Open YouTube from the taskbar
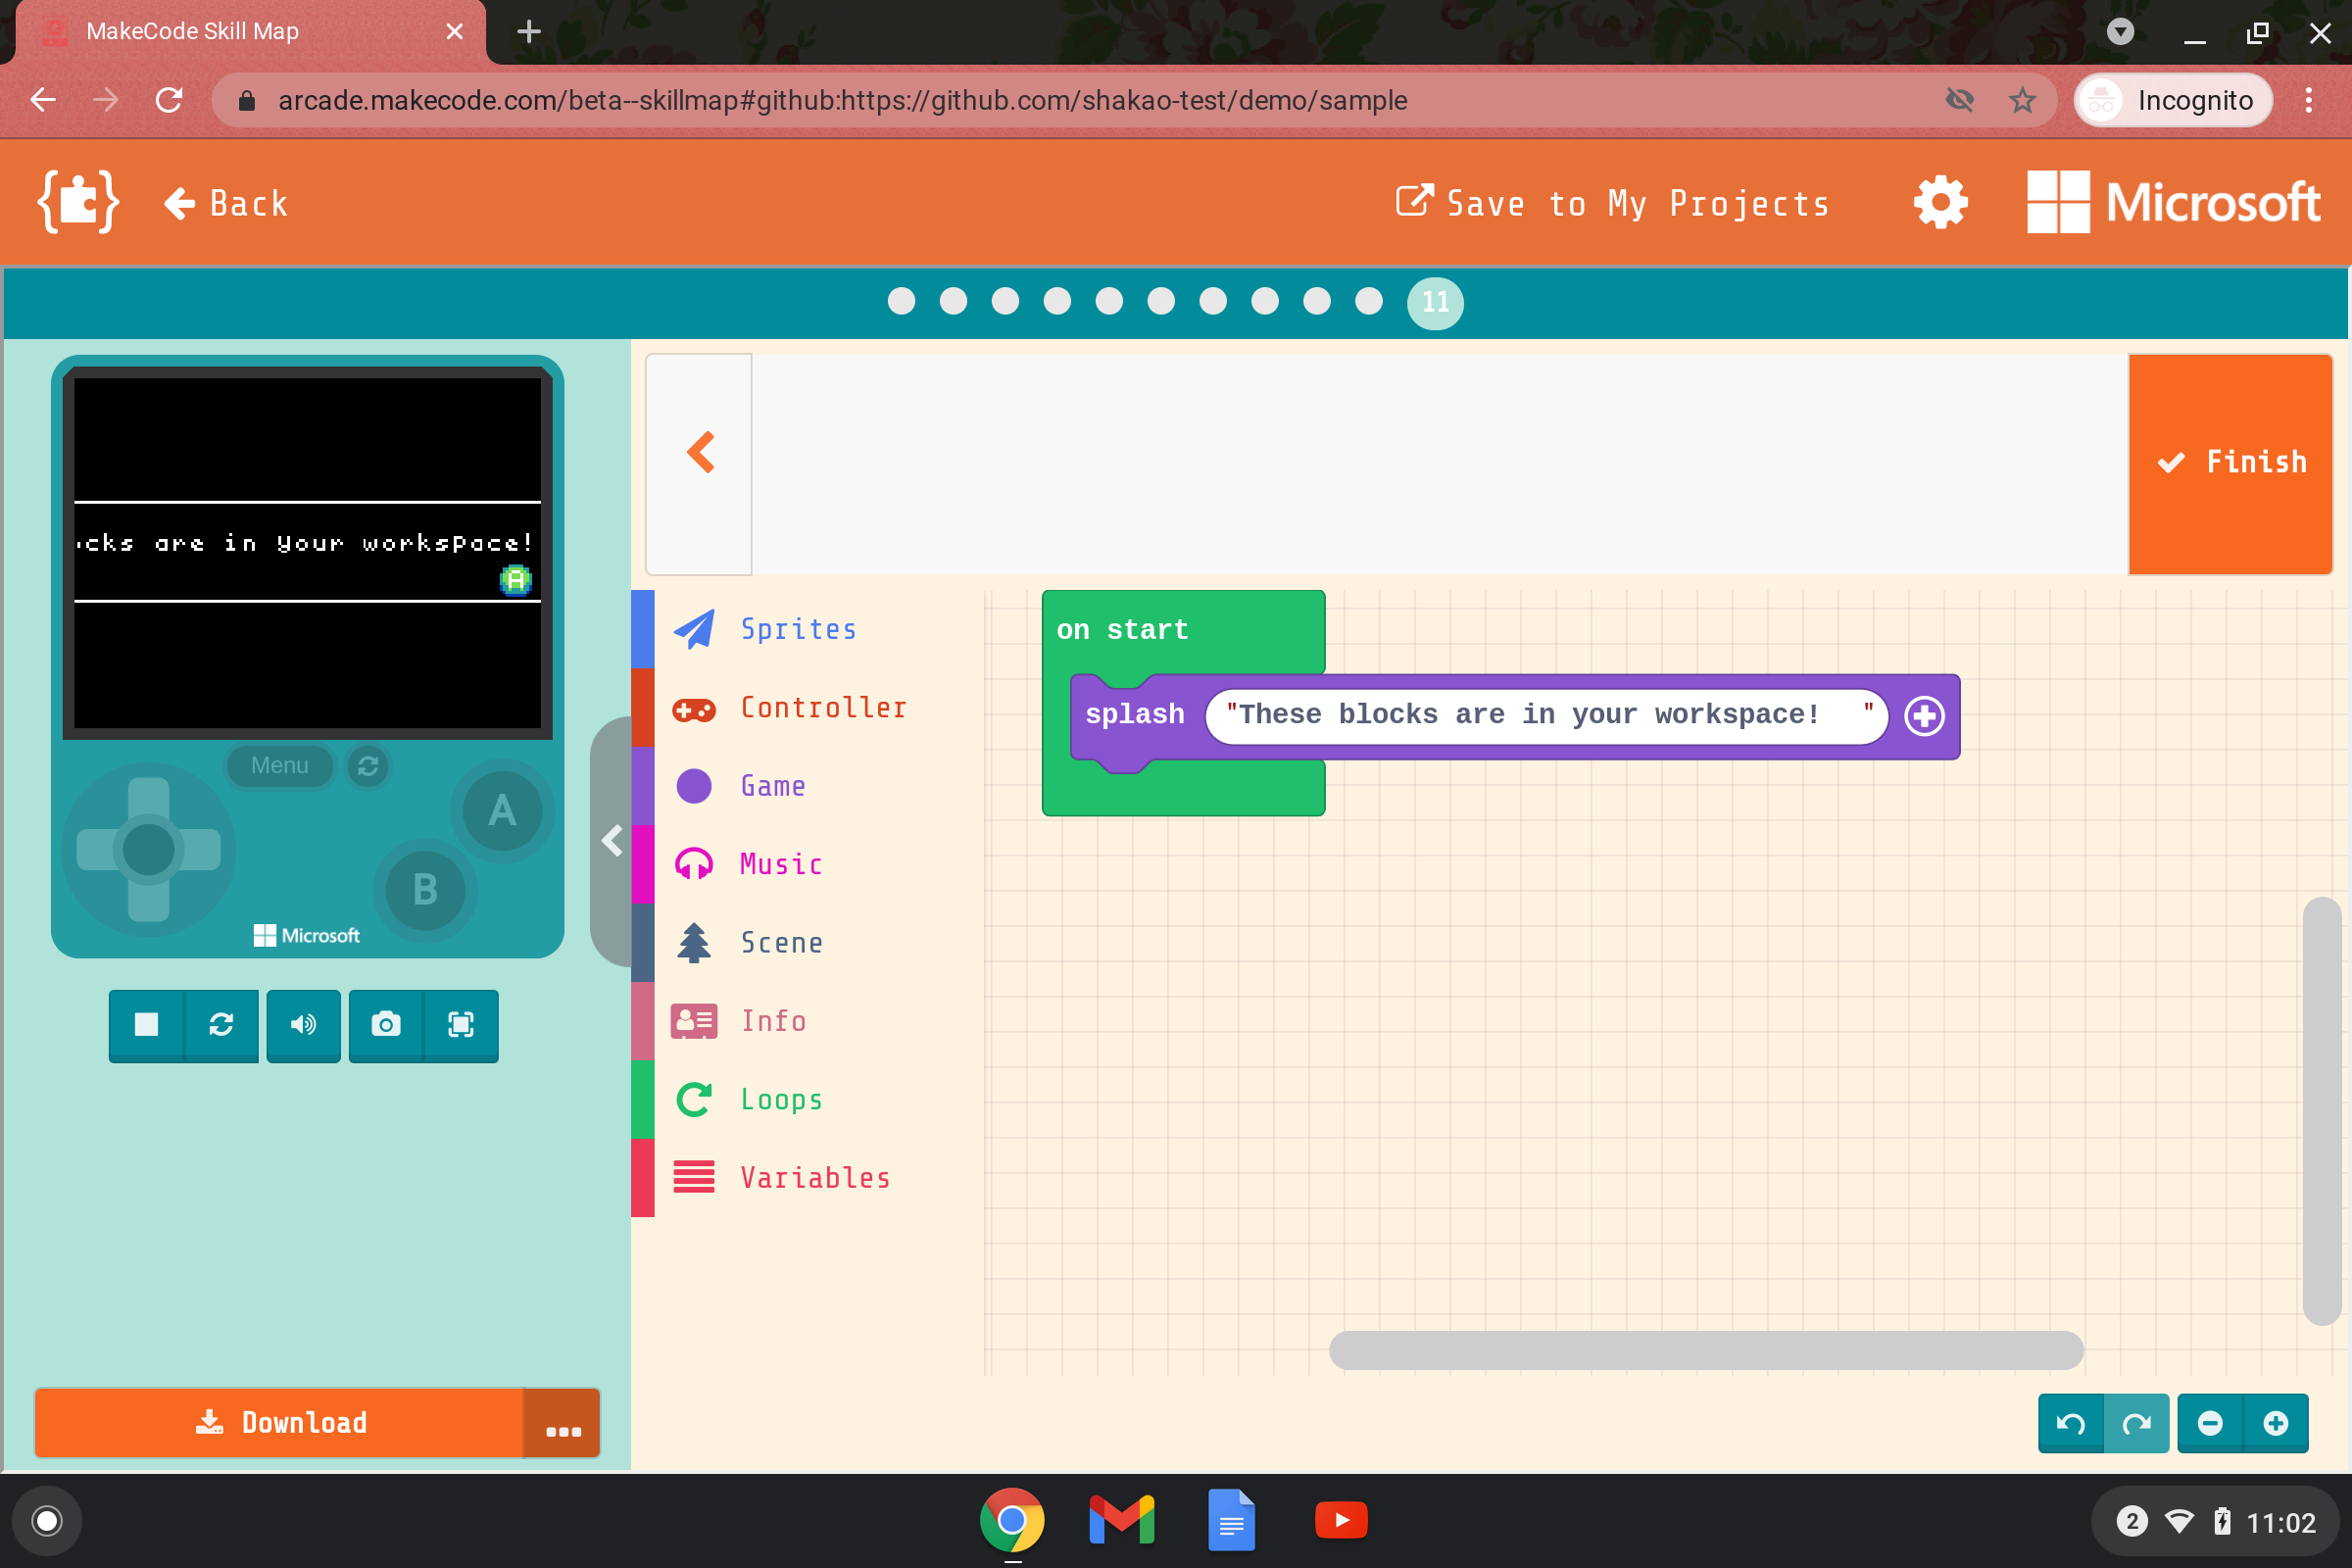 coord(1340,1519)
